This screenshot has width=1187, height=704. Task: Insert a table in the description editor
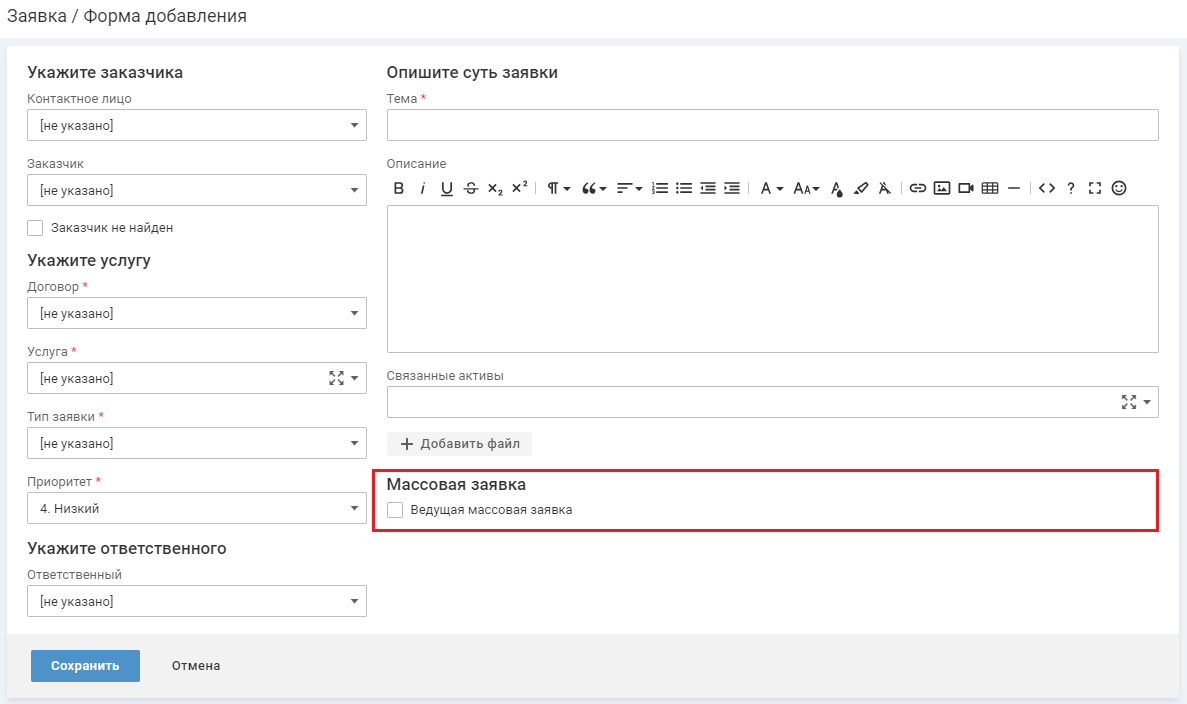point(990,188)
